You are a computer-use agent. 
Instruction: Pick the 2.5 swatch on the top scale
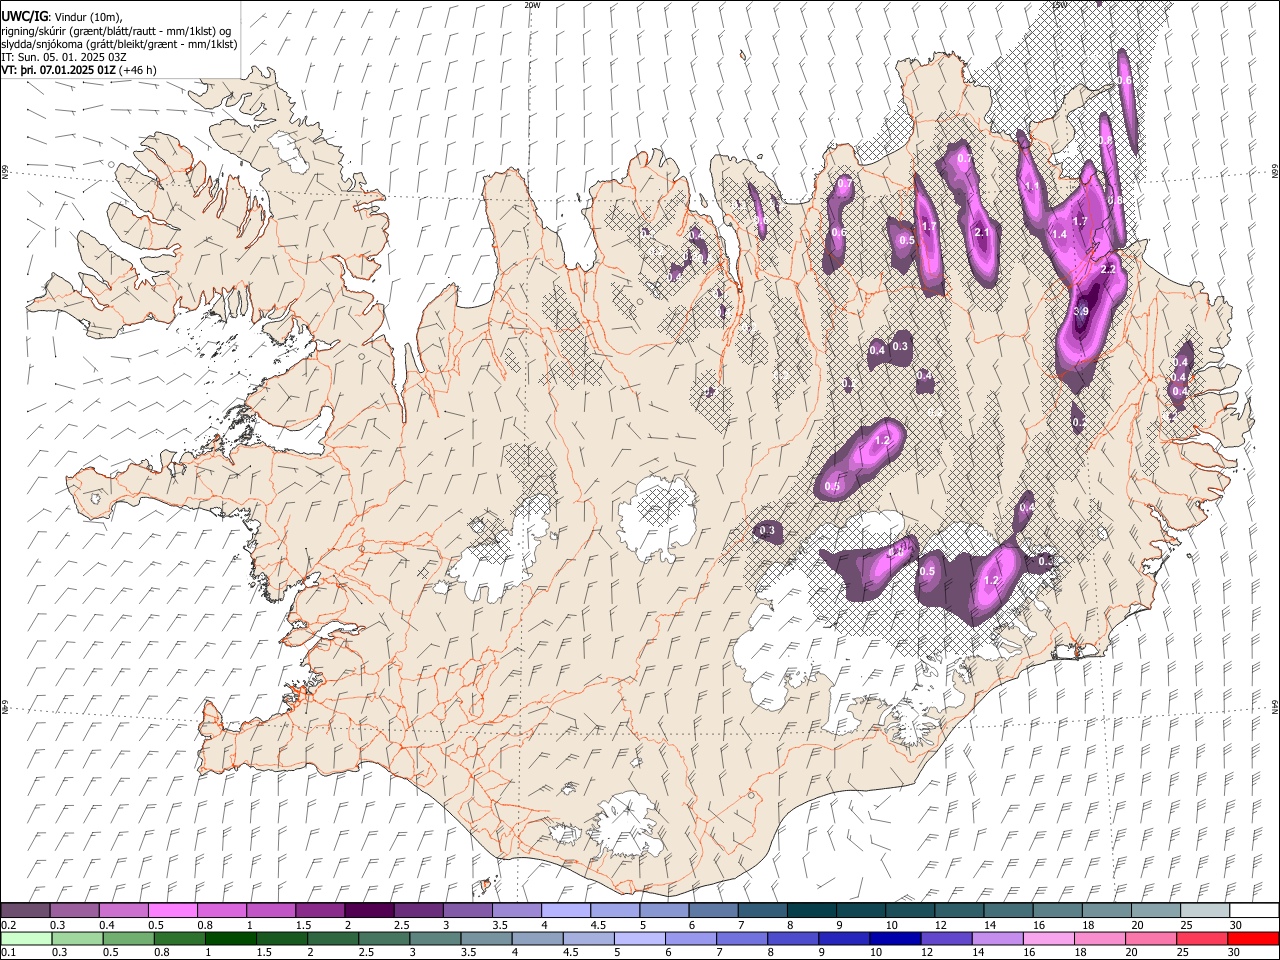coord(418,910)
